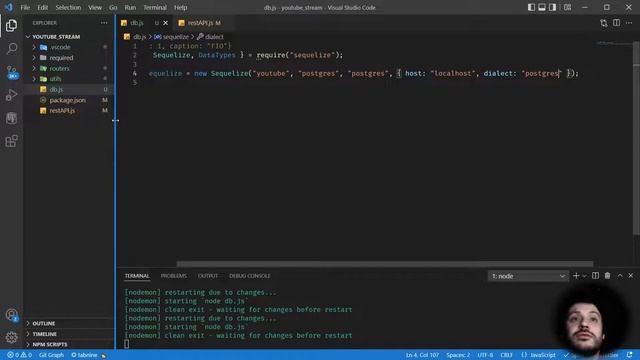This screenshot has height=360, width=640.
Task: Open the Terminal menu
Action: 155,7
